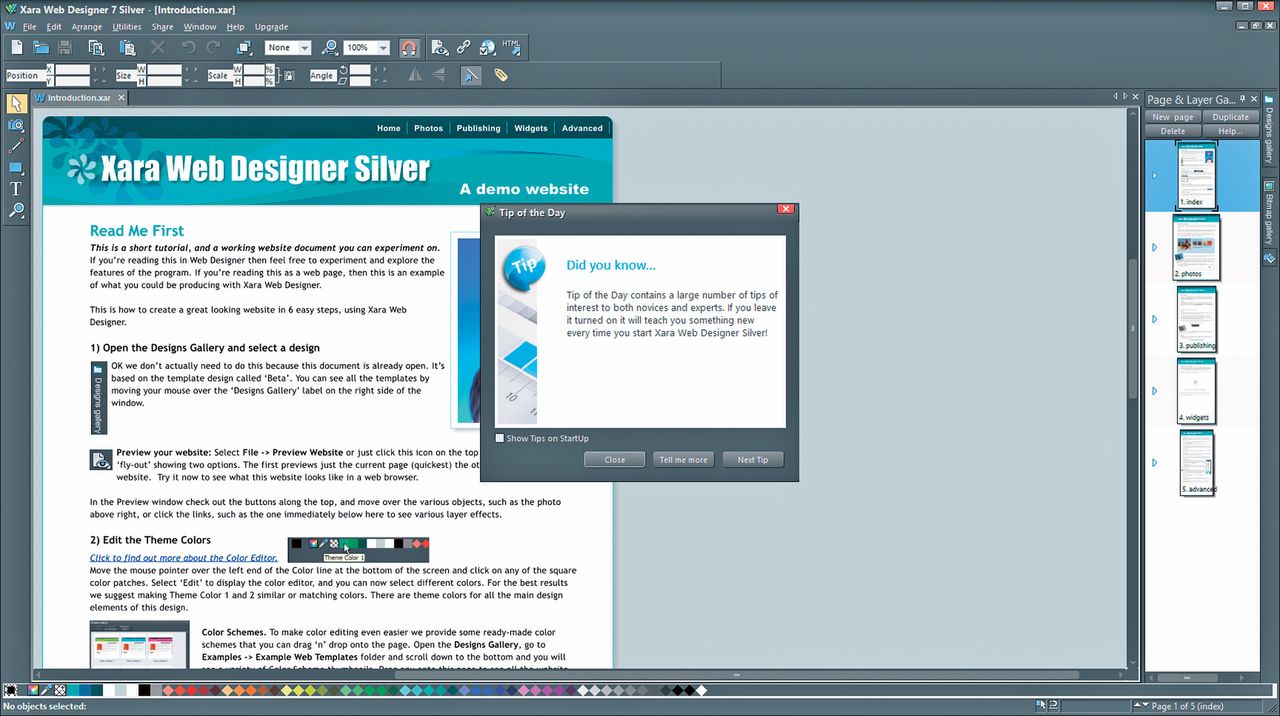Select the 4. widgets page thumbnail

tap(1197, 391)
